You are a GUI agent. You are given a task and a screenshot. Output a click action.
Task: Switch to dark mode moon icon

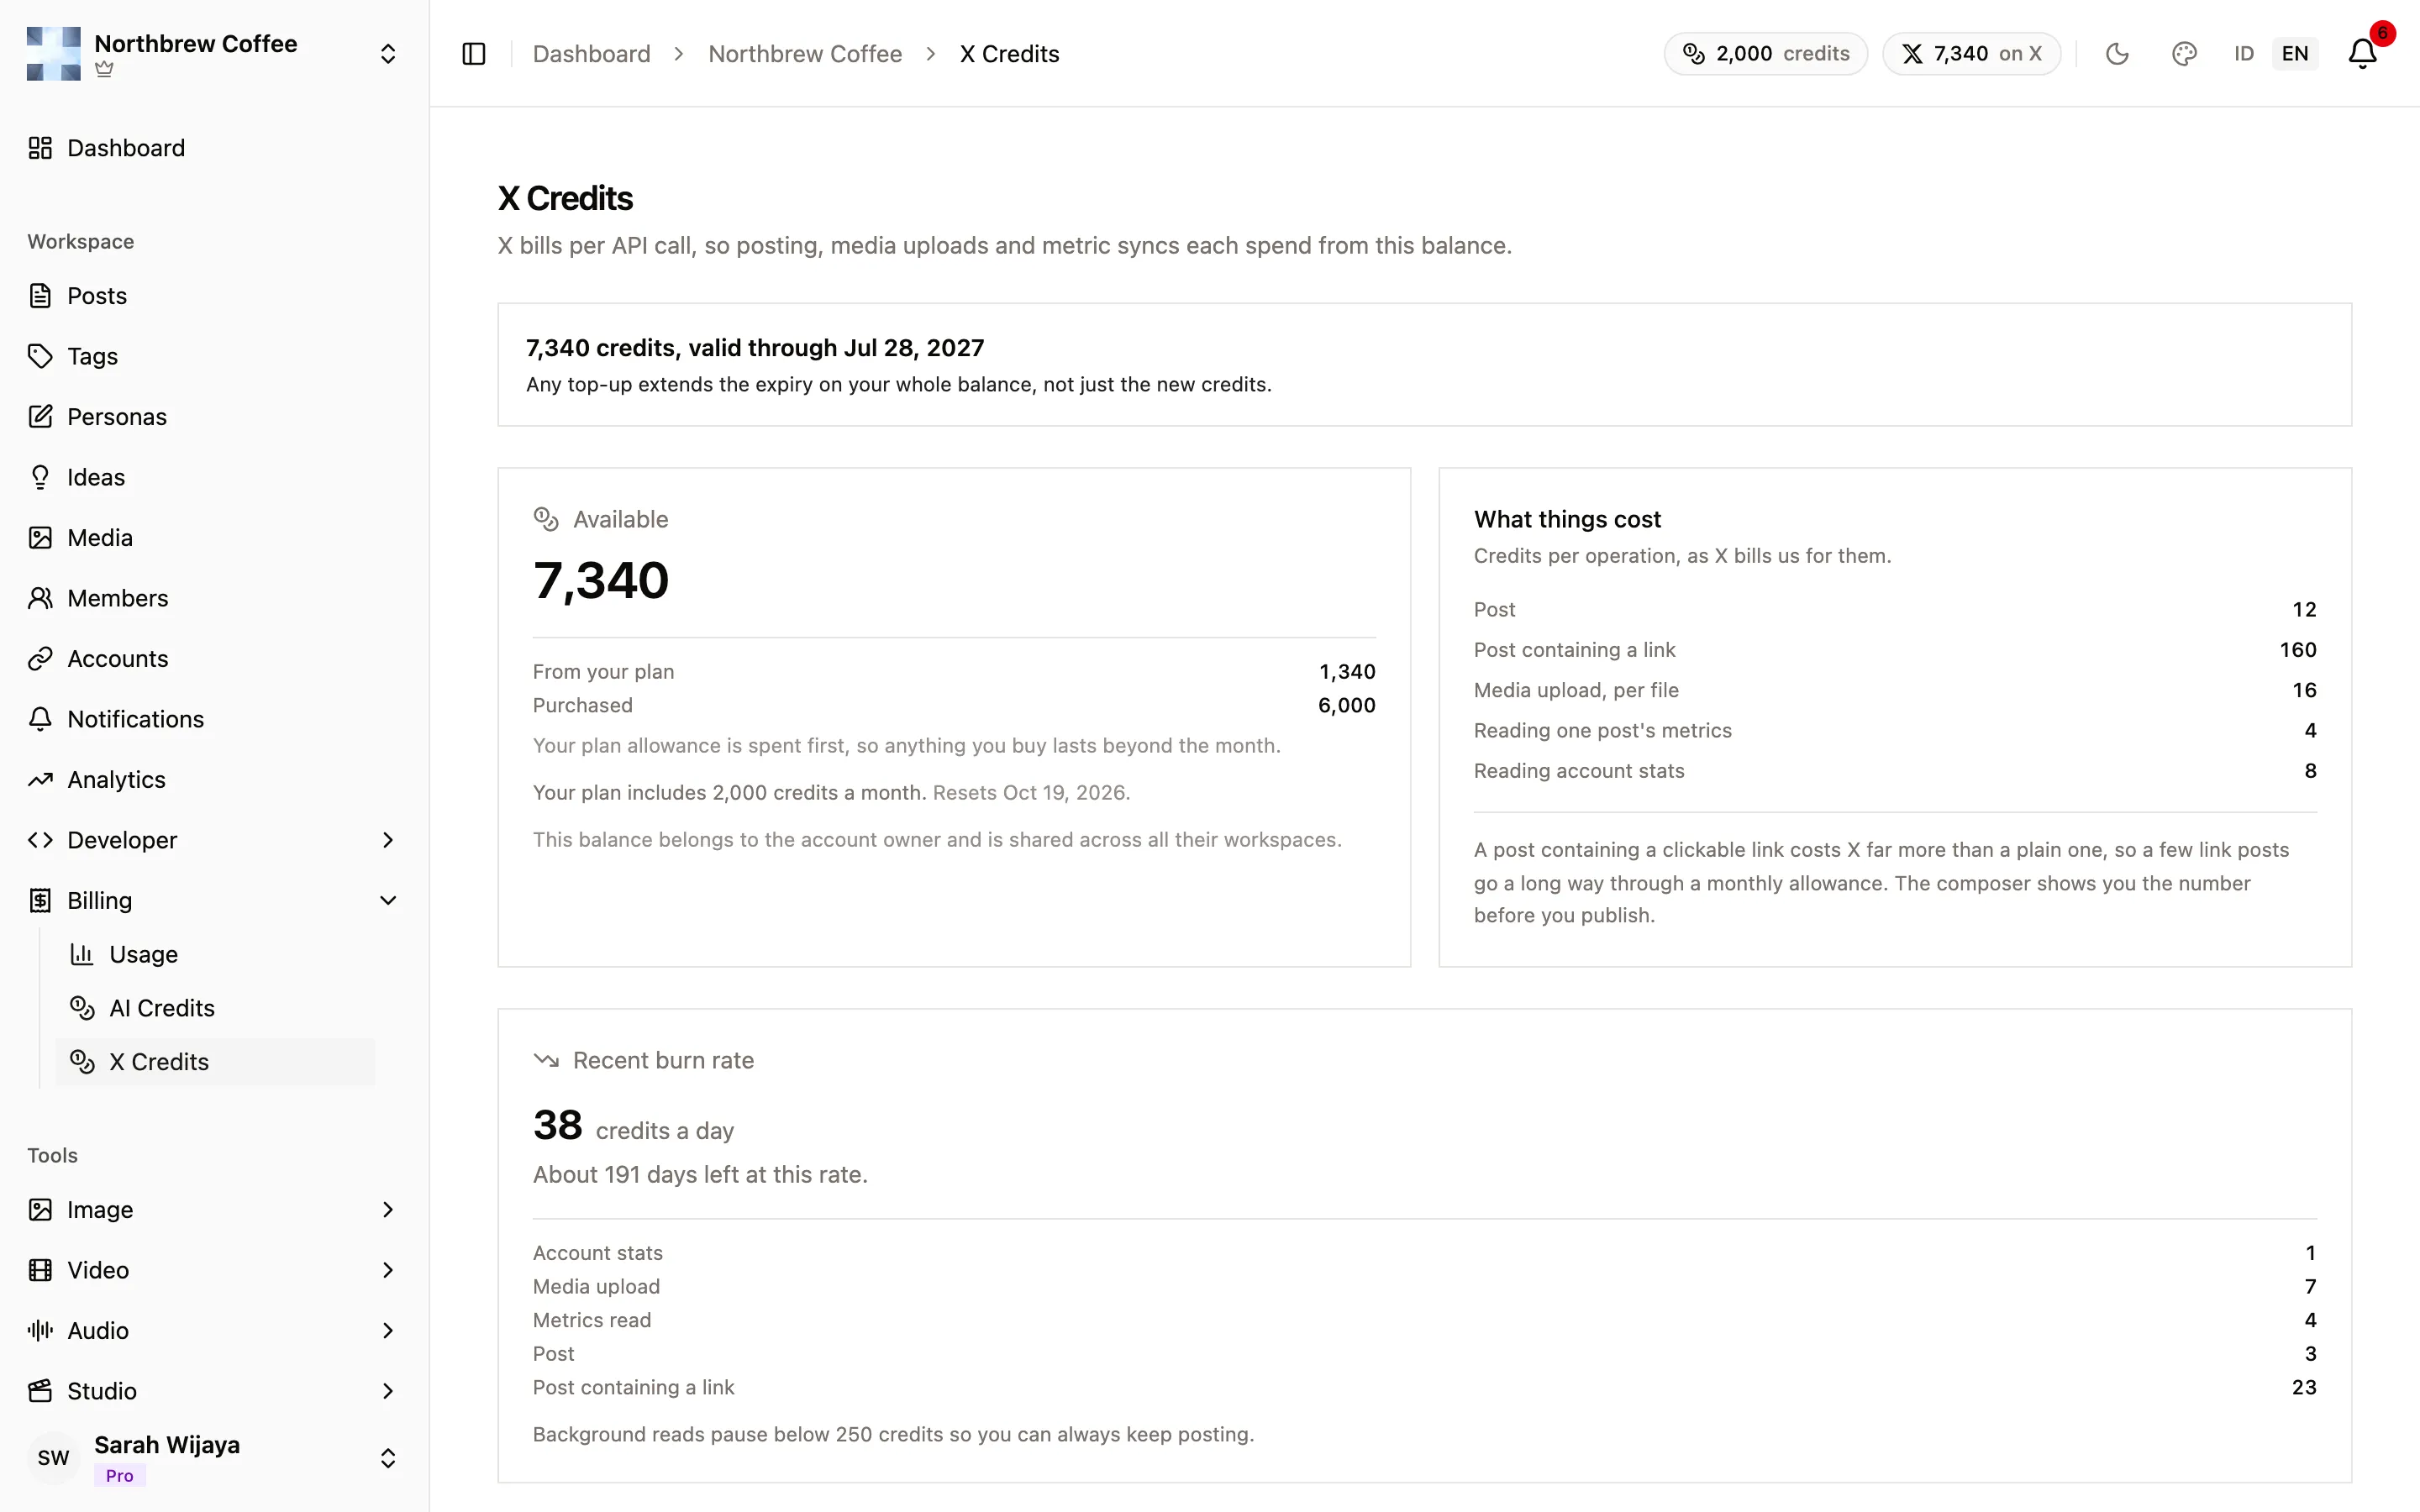click(x=2117, y=54)
